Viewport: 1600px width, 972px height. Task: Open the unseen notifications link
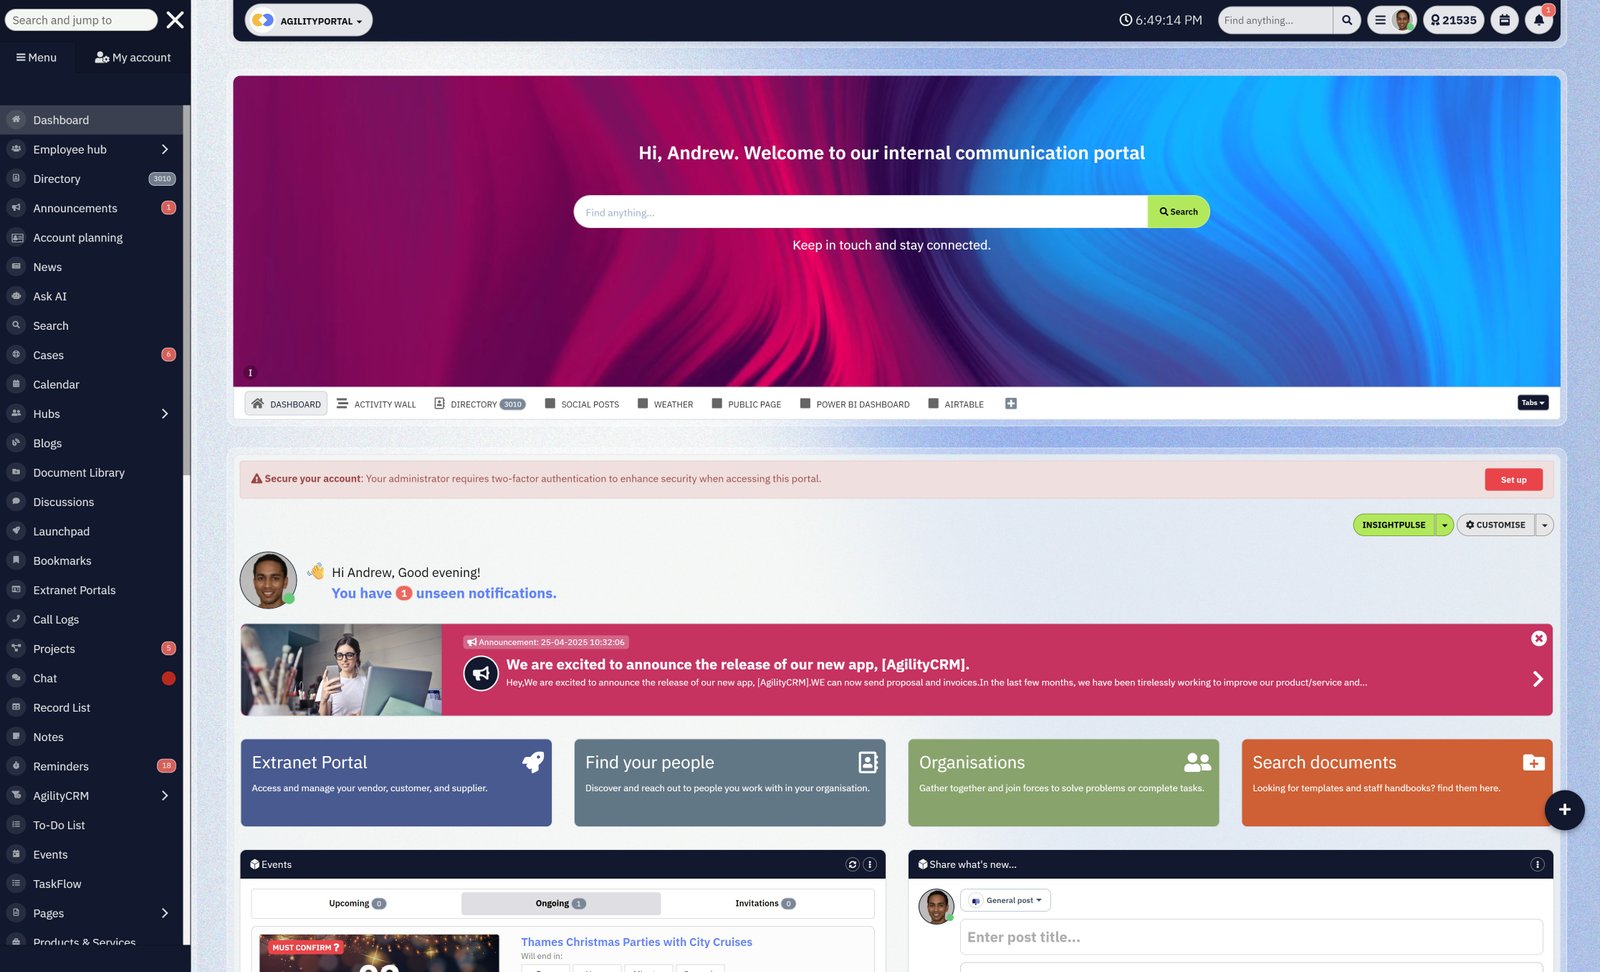point(444,593)
